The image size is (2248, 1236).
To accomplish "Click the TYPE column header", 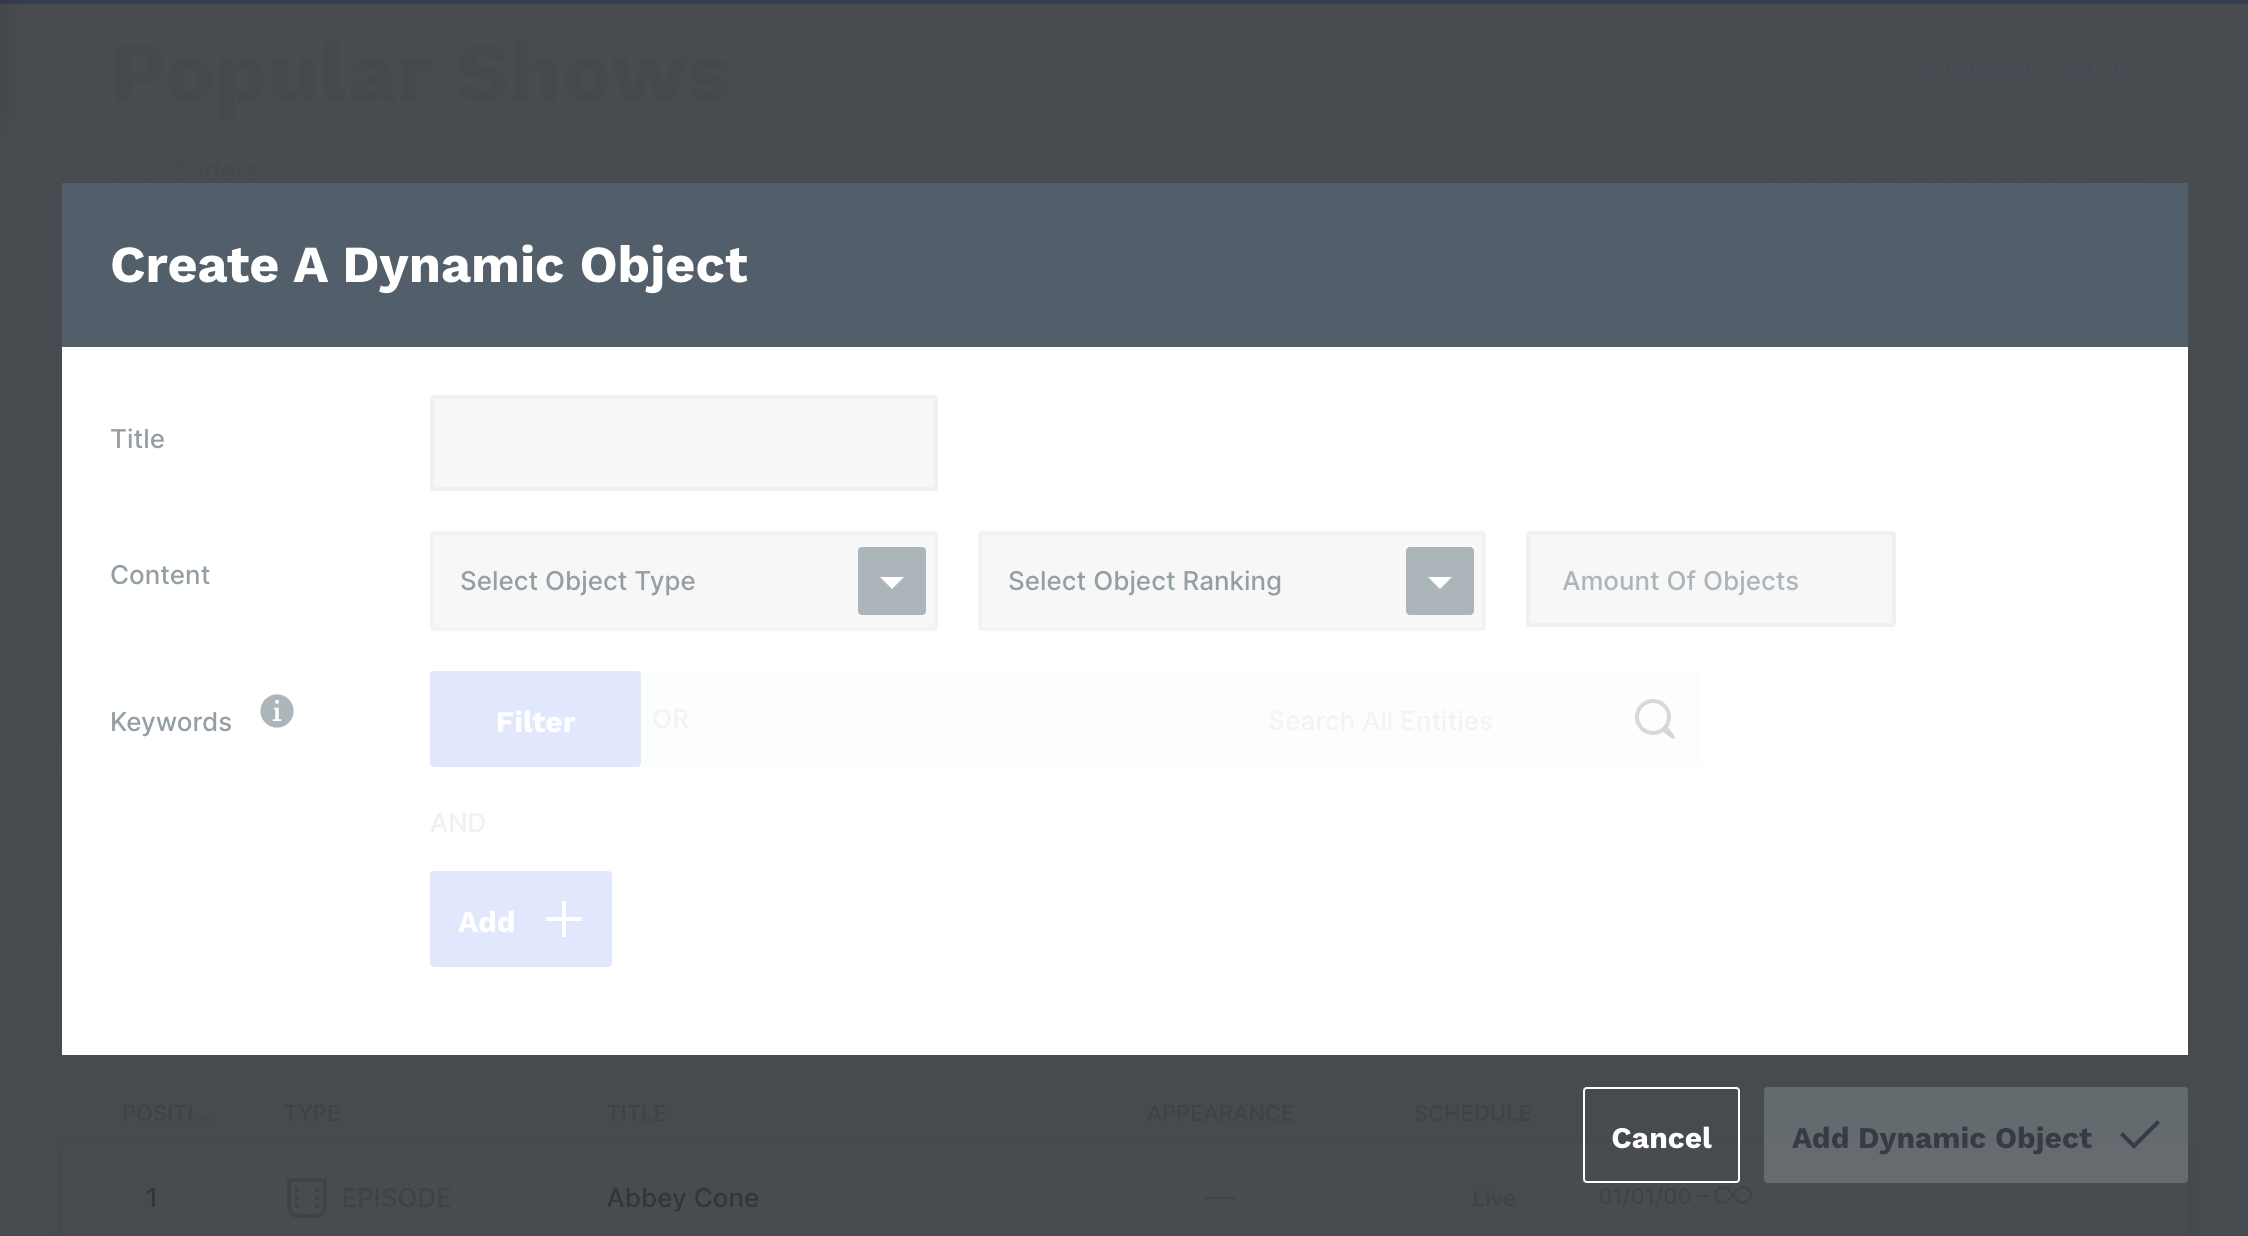I will point(312,1113).
